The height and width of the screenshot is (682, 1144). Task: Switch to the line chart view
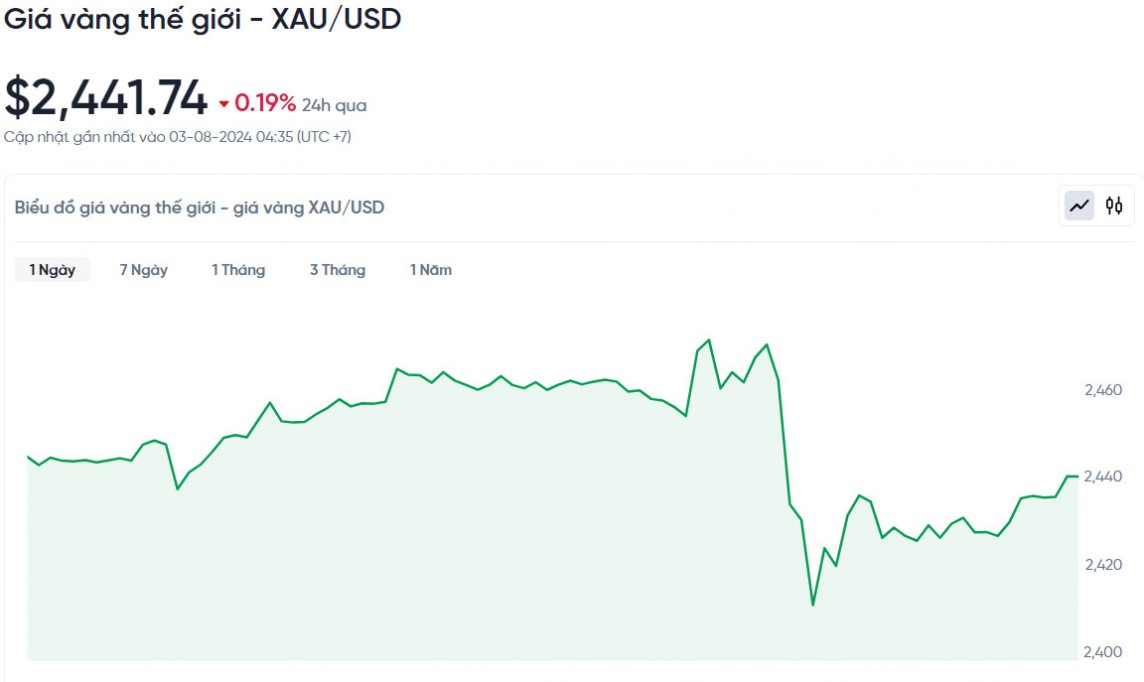click(x=1079, y=206)
